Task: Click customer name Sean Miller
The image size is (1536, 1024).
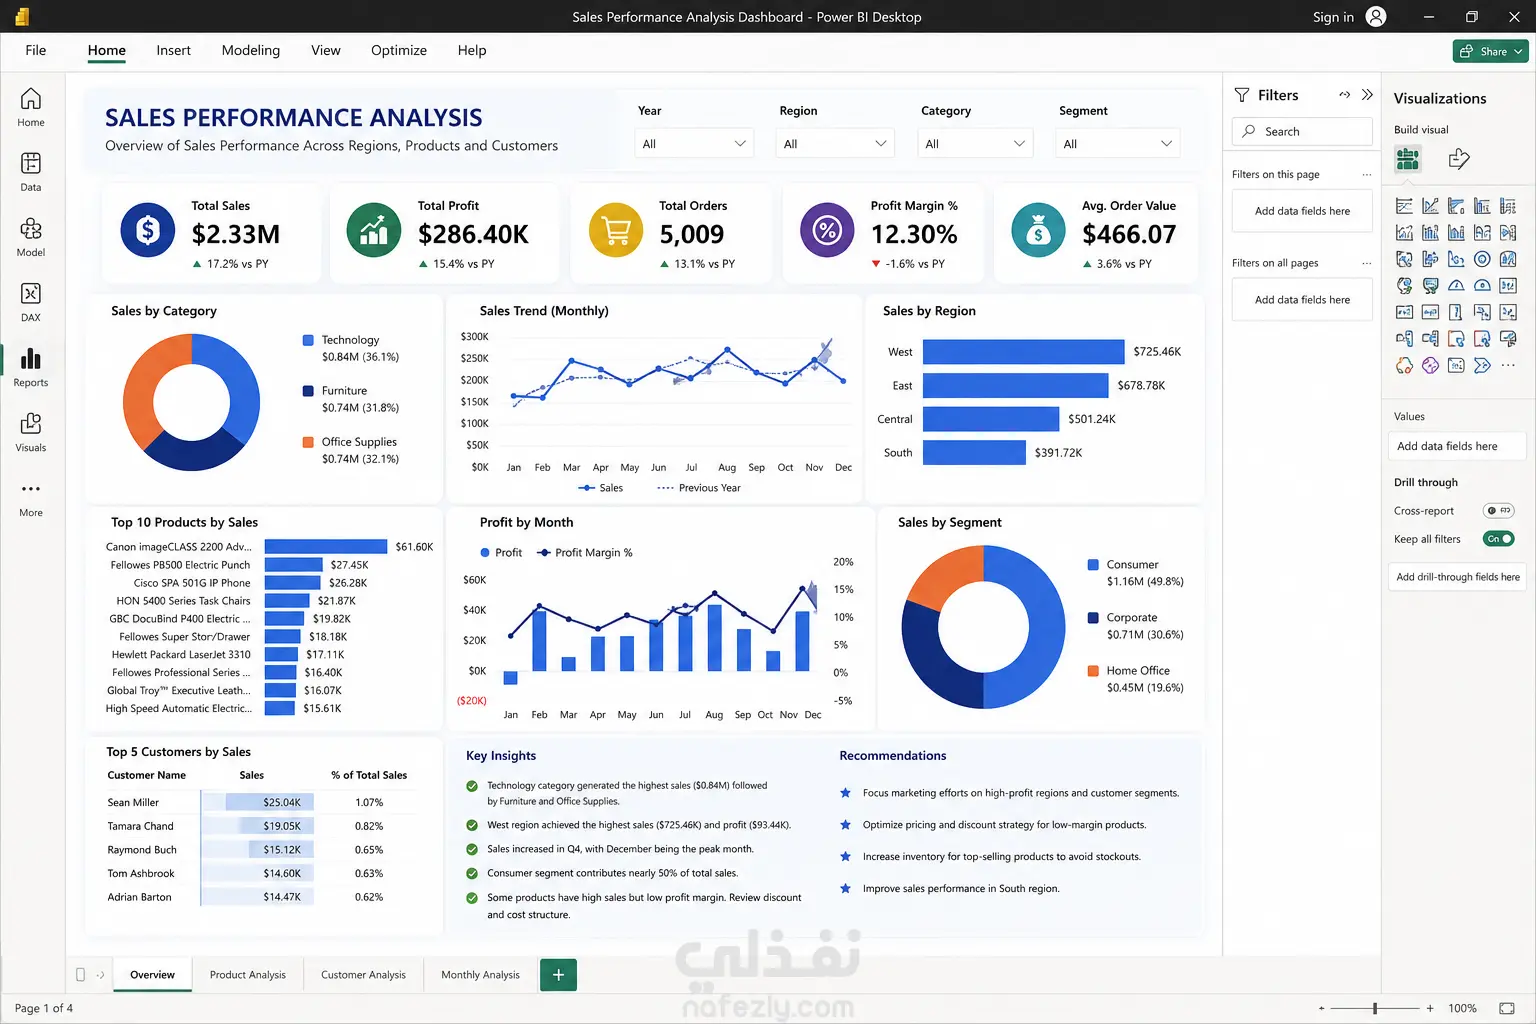Action: pos(133,802)
